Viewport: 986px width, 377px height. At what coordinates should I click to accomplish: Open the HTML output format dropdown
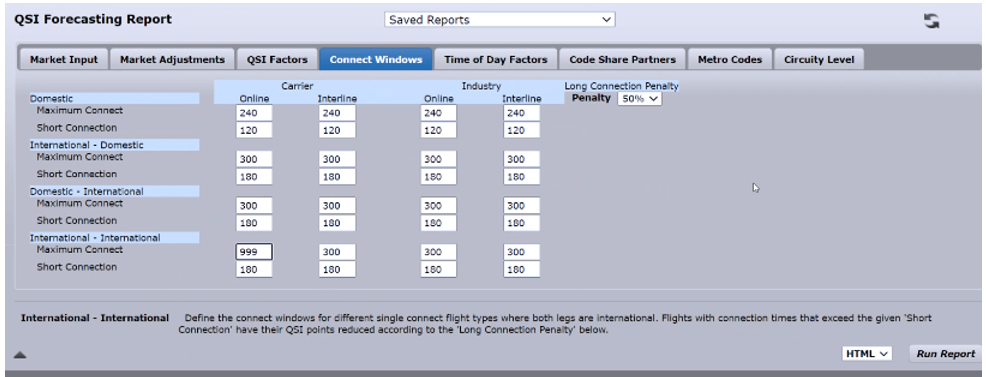tap(867, 354)
